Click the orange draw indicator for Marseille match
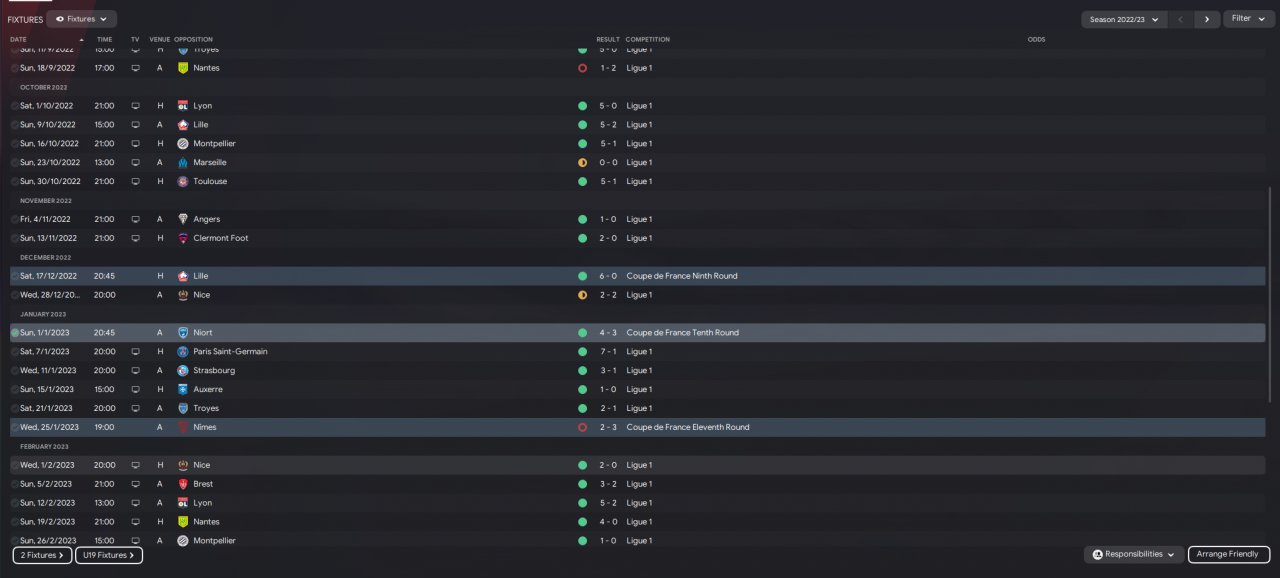 582,162
